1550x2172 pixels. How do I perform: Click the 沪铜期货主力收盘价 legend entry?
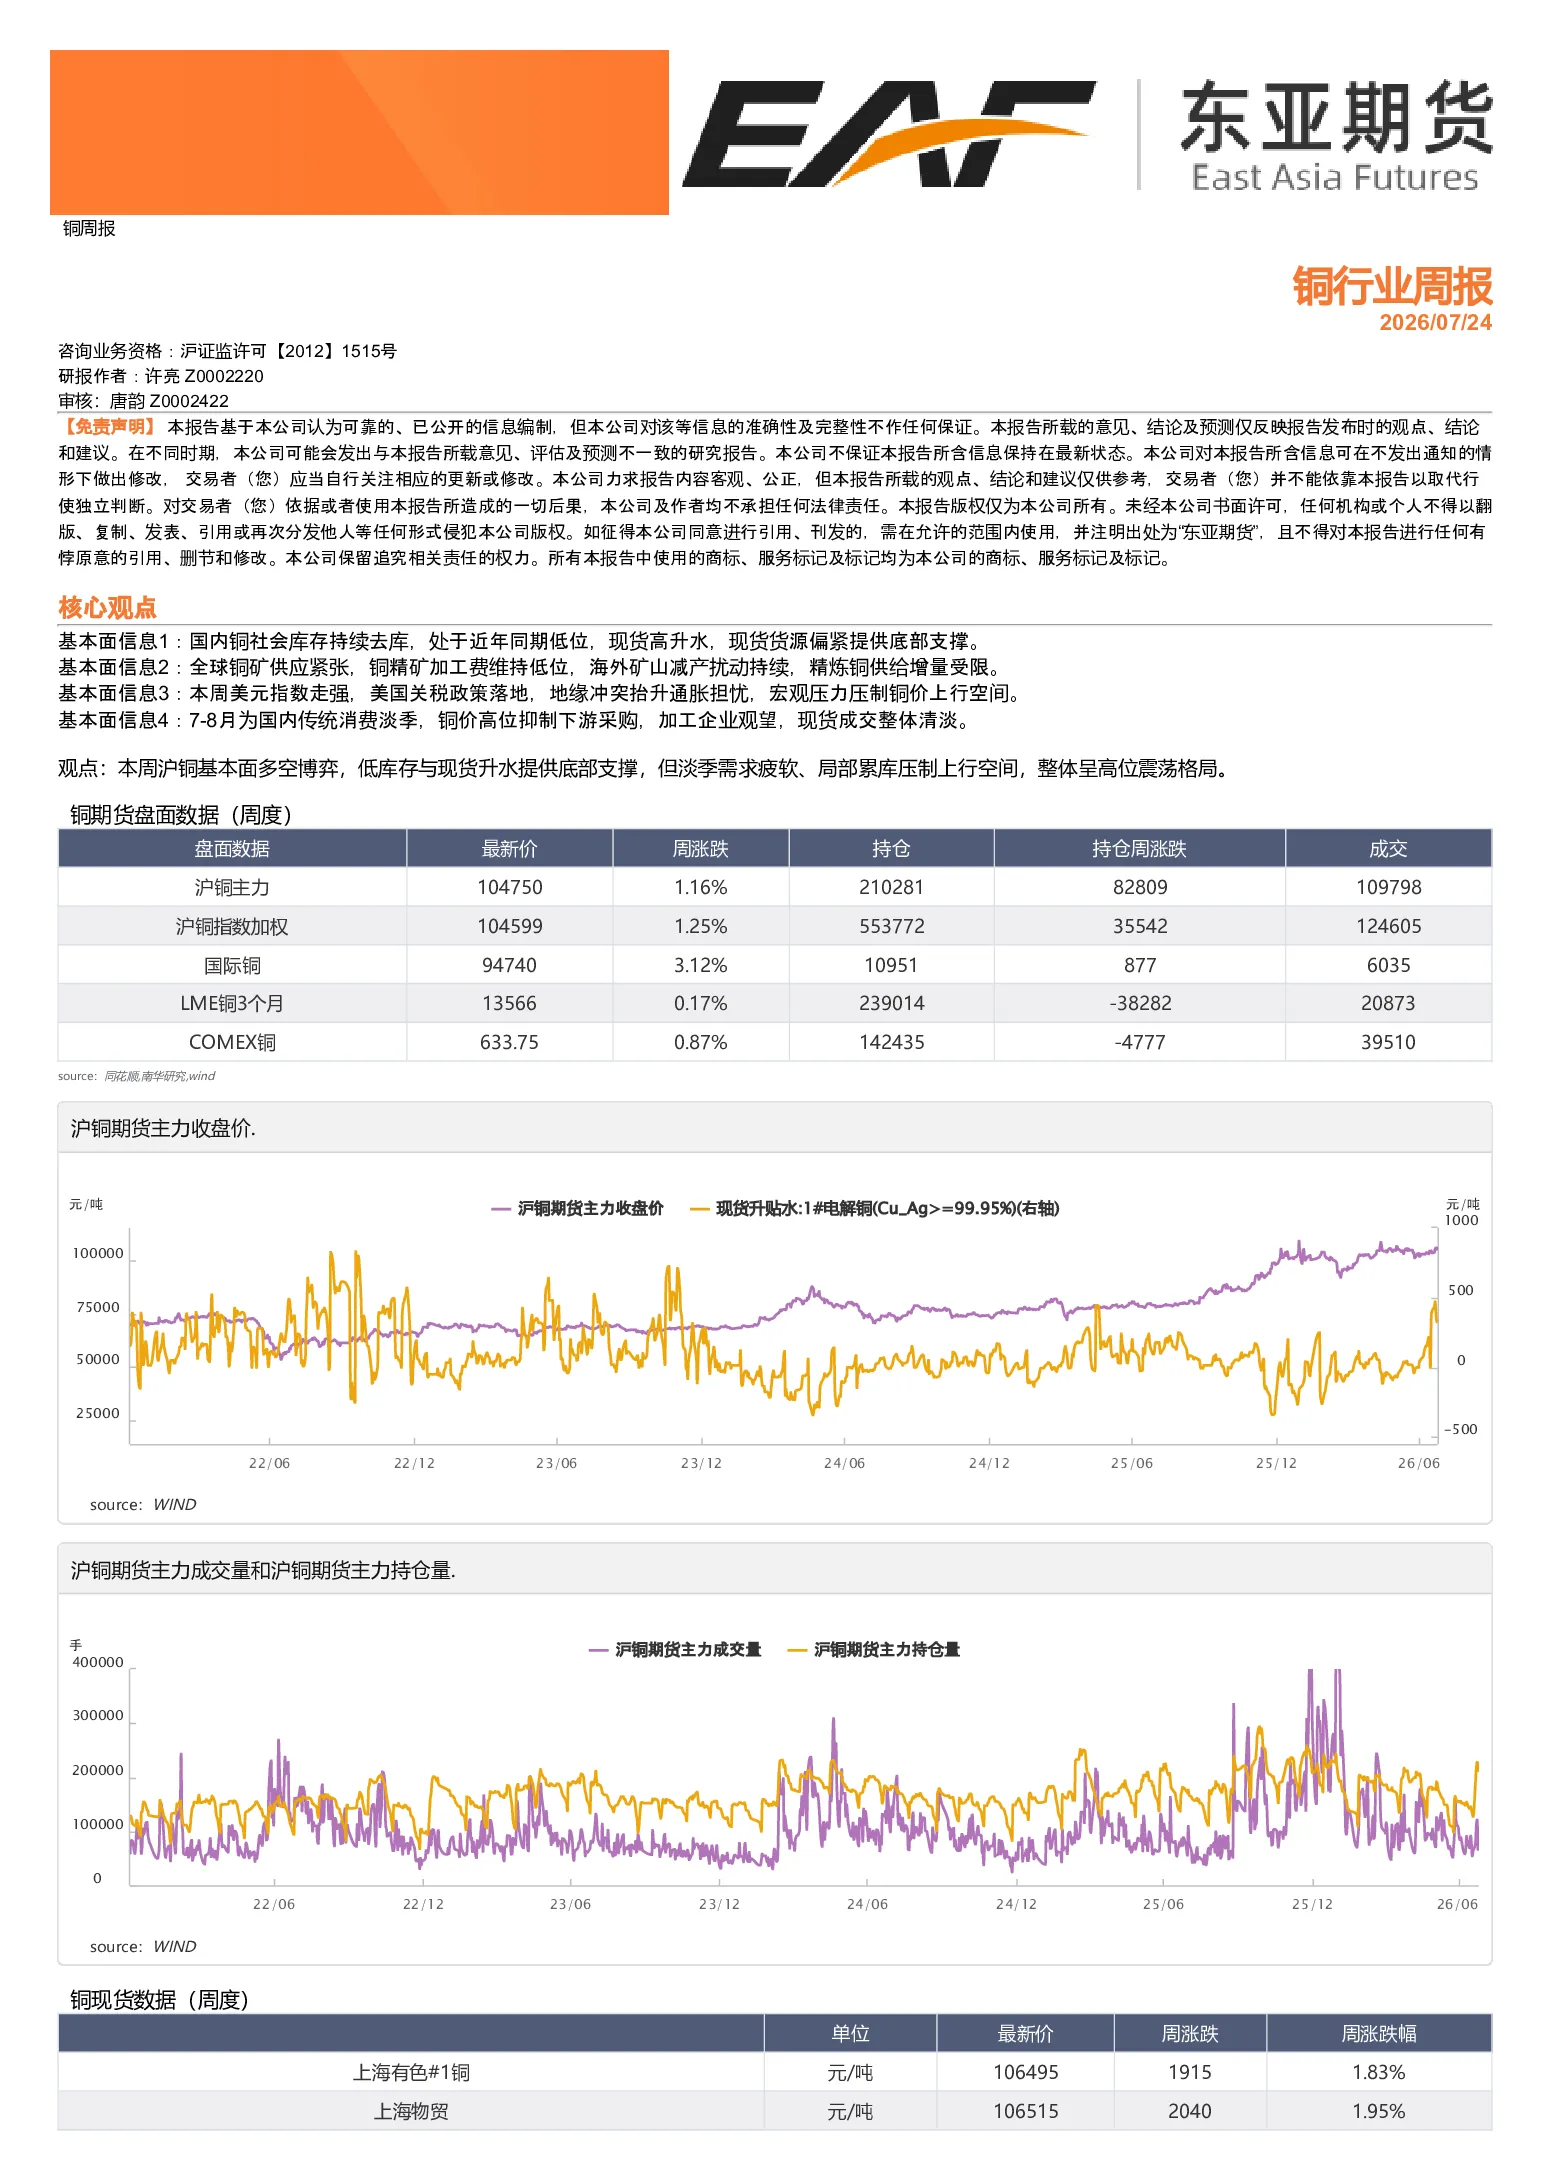(x=578, y=1208)
